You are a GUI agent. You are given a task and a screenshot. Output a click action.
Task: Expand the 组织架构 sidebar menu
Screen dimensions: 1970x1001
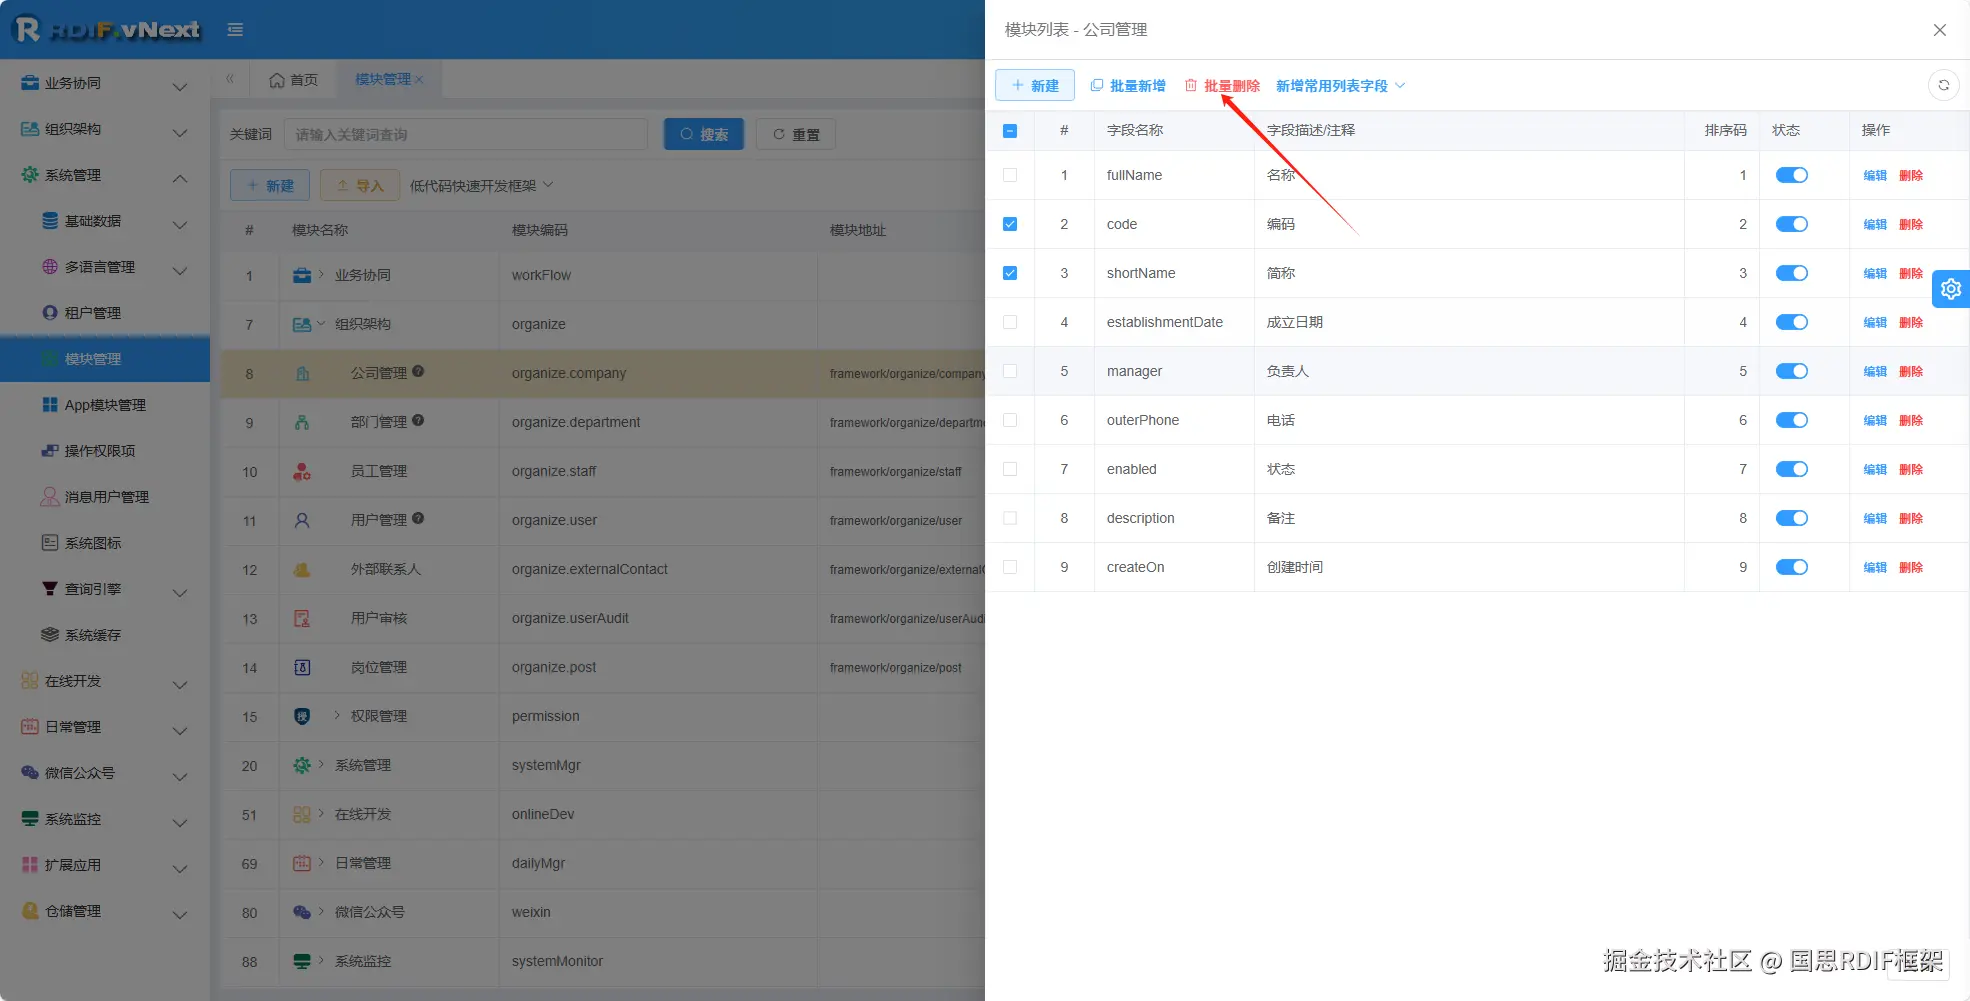coord(105,129)
